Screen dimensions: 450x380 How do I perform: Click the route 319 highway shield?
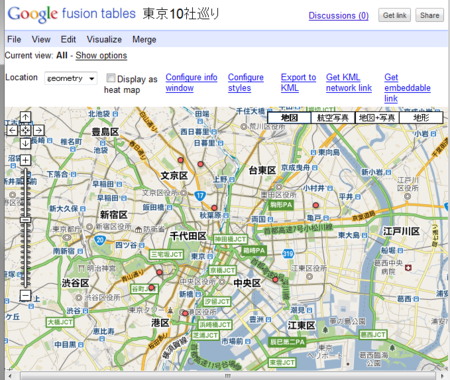[288, 254]
